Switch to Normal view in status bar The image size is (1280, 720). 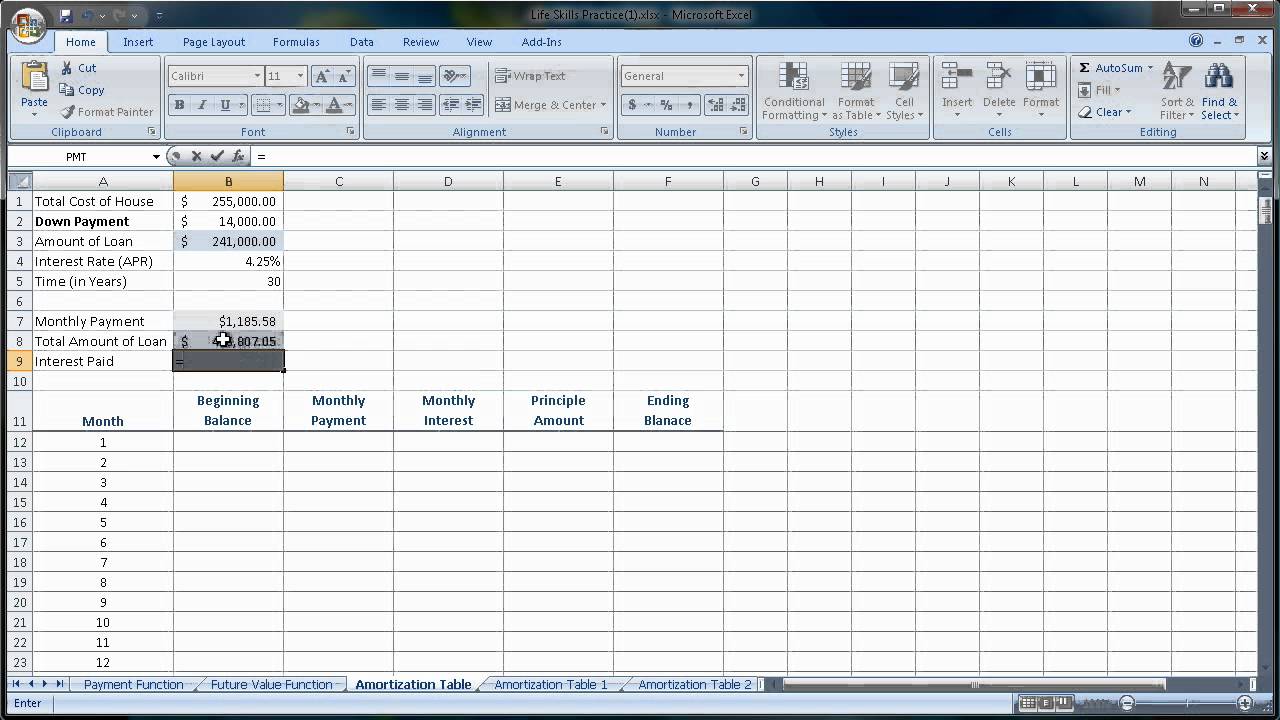point(1027,703)
